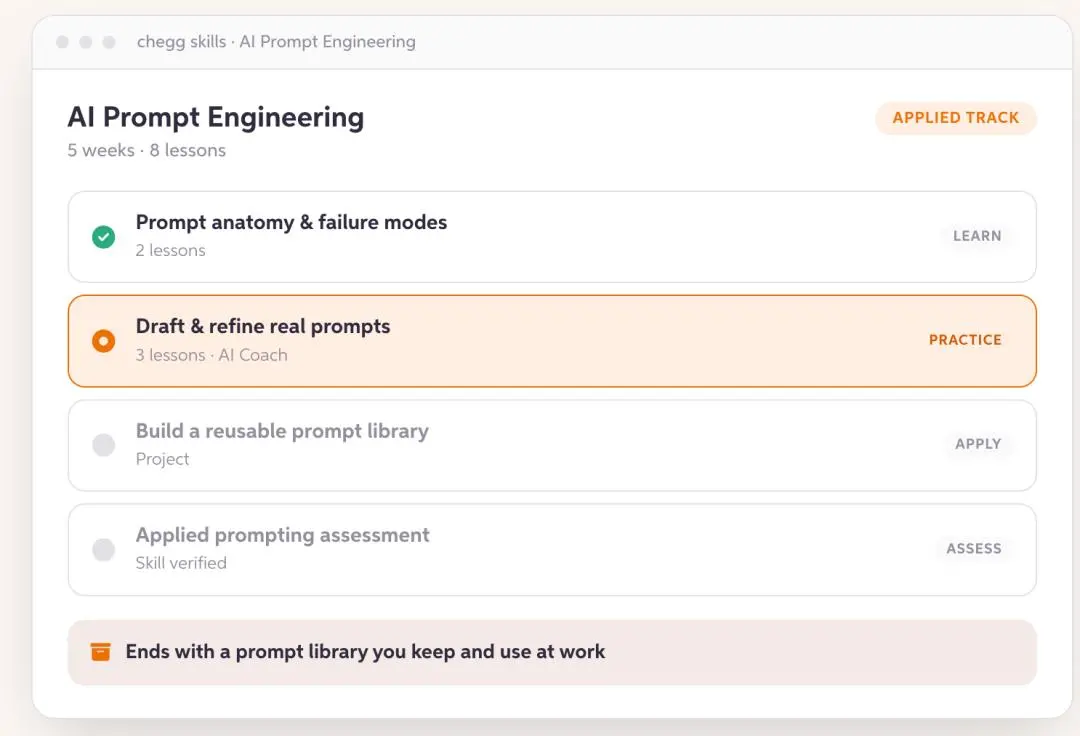Click the grey circle beside Applied prompting assessment
Viewport: 1080px width, 736px height.
103,549
